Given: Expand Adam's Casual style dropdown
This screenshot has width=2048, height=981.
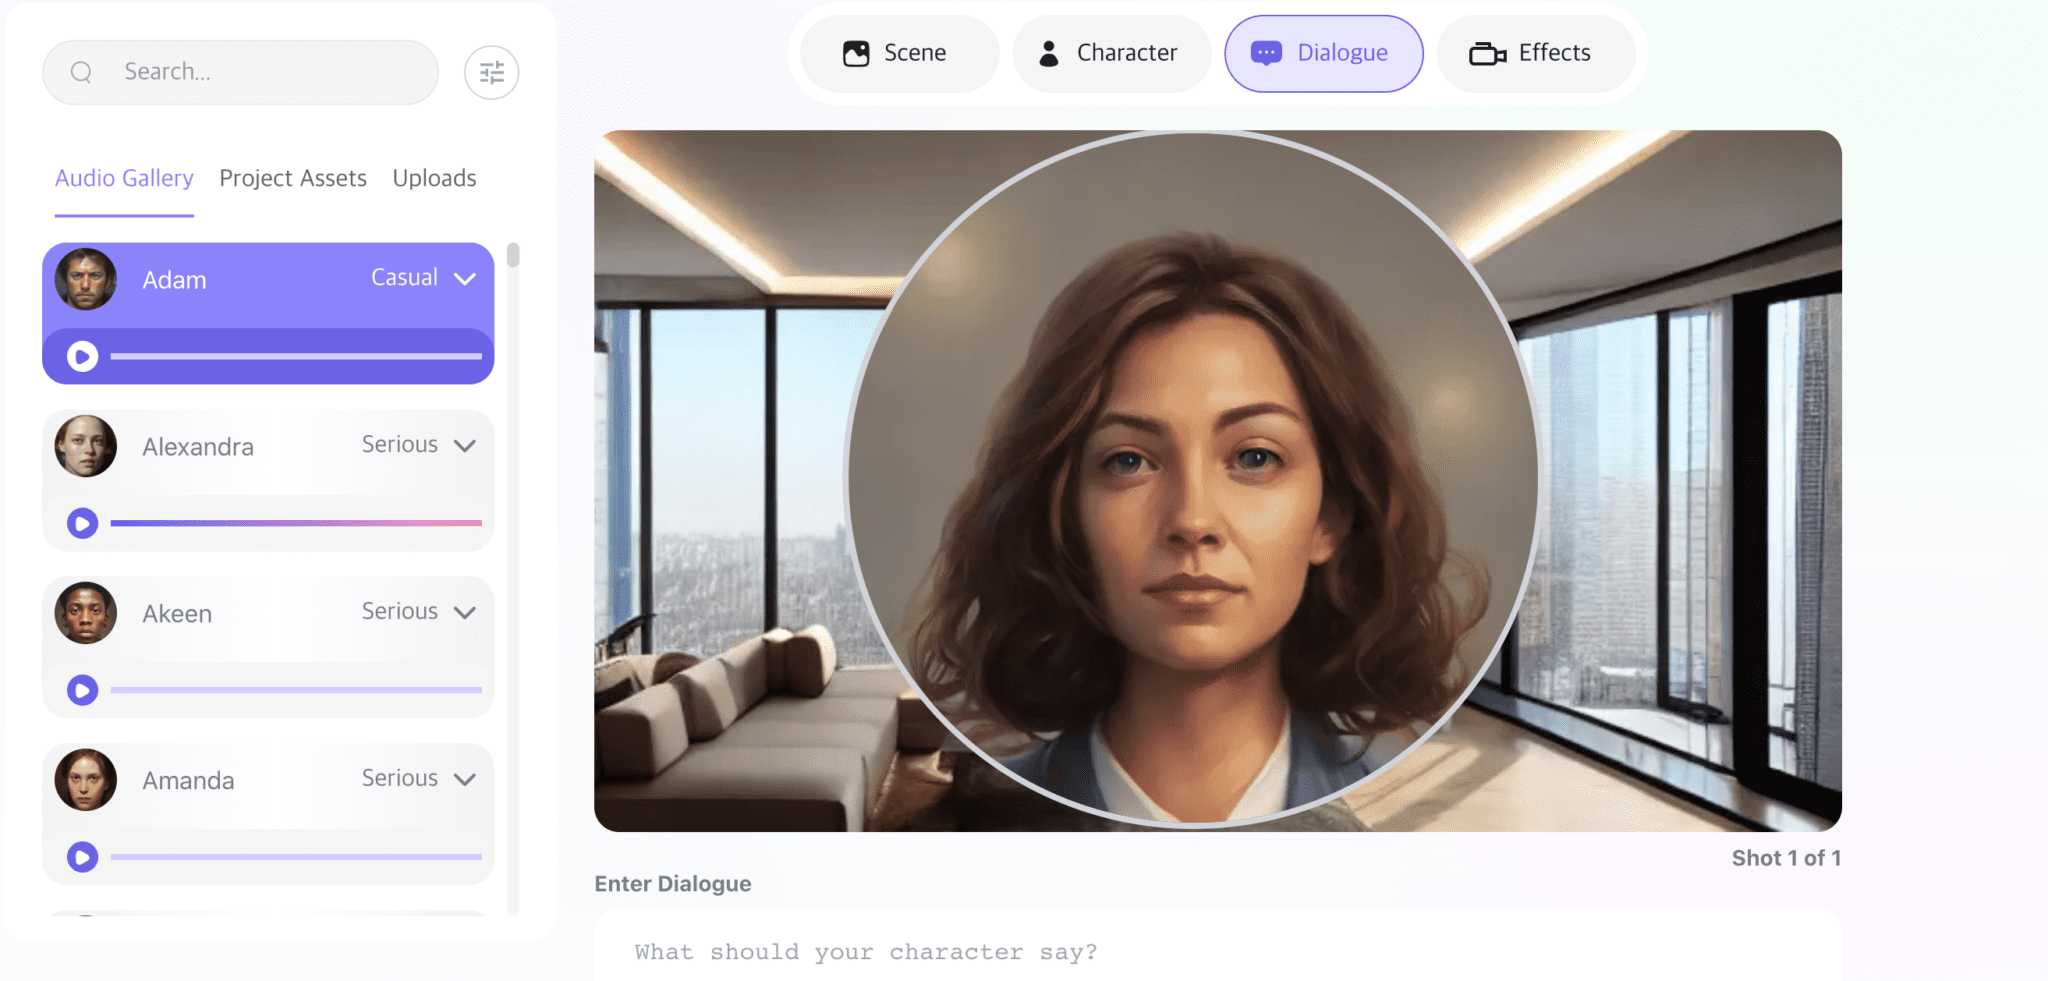Looking at the screenshot, I should 423,278.
